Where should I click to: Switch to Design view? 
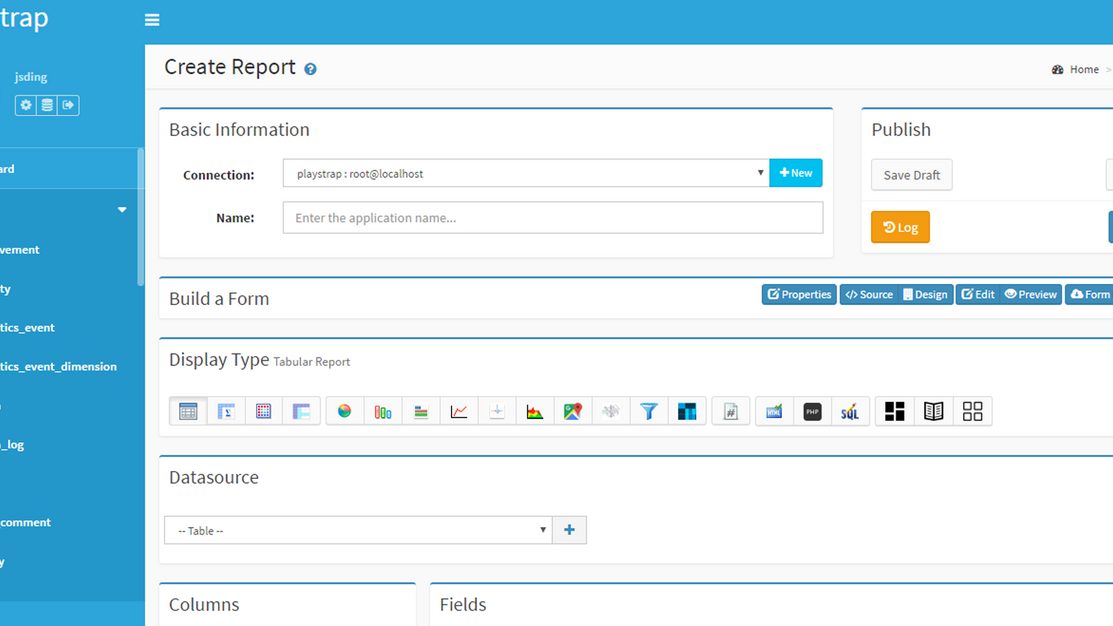[925, 295]
